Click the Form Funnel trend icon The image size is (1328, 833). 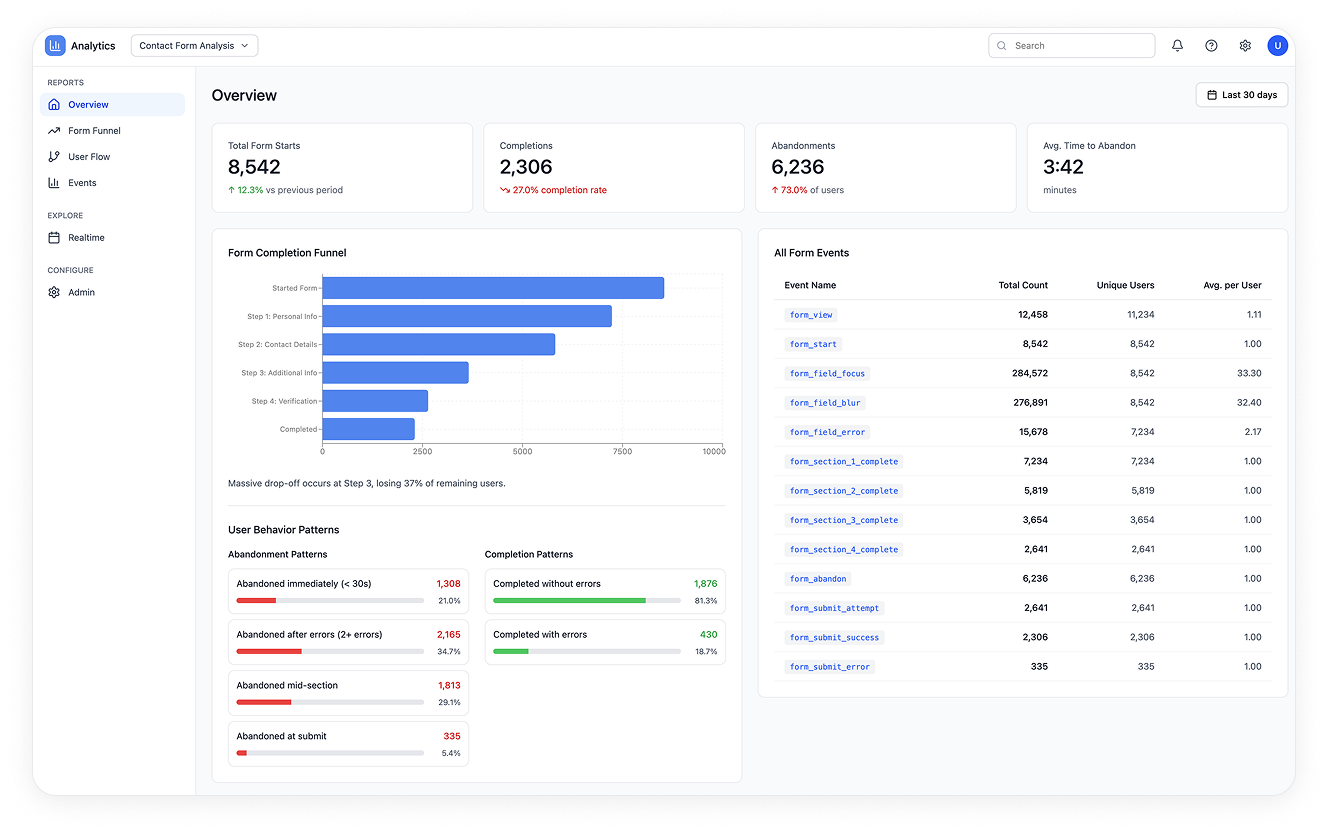54,131
